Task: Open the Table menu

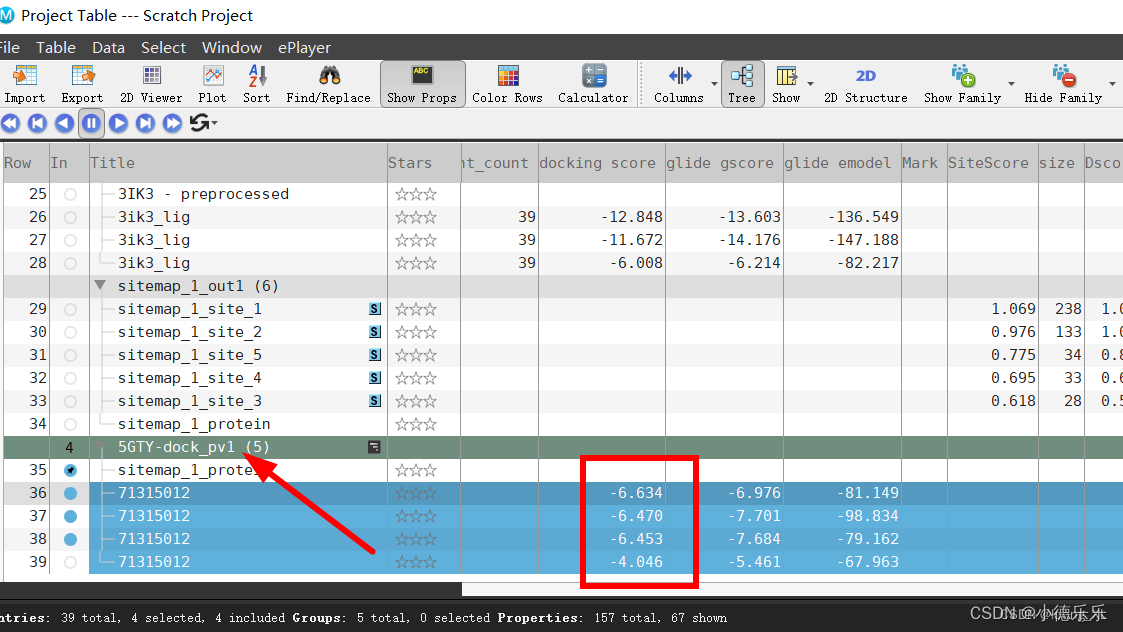Action: (56, 48)
